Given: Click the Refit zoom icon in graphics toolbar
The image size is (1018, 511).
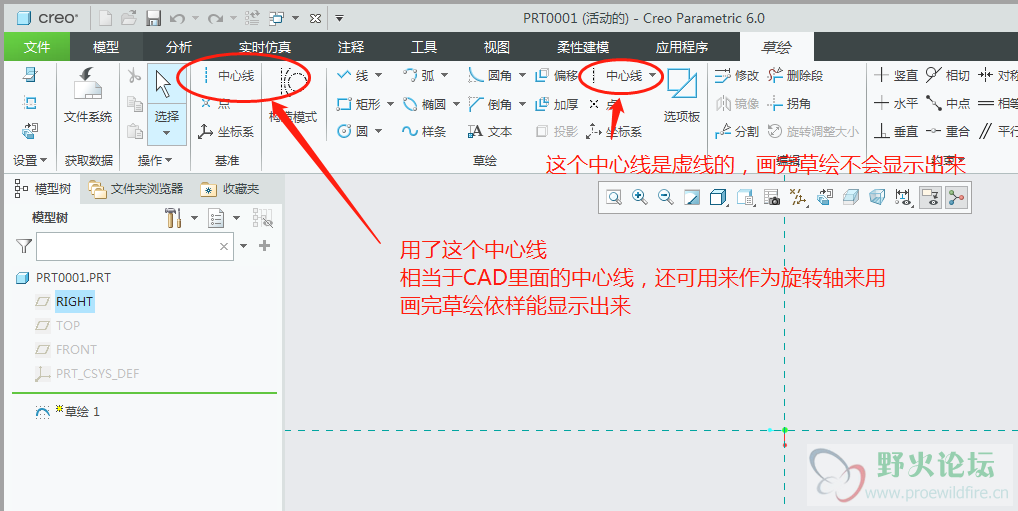Looking at the screenshot, I should click(614, 197).
